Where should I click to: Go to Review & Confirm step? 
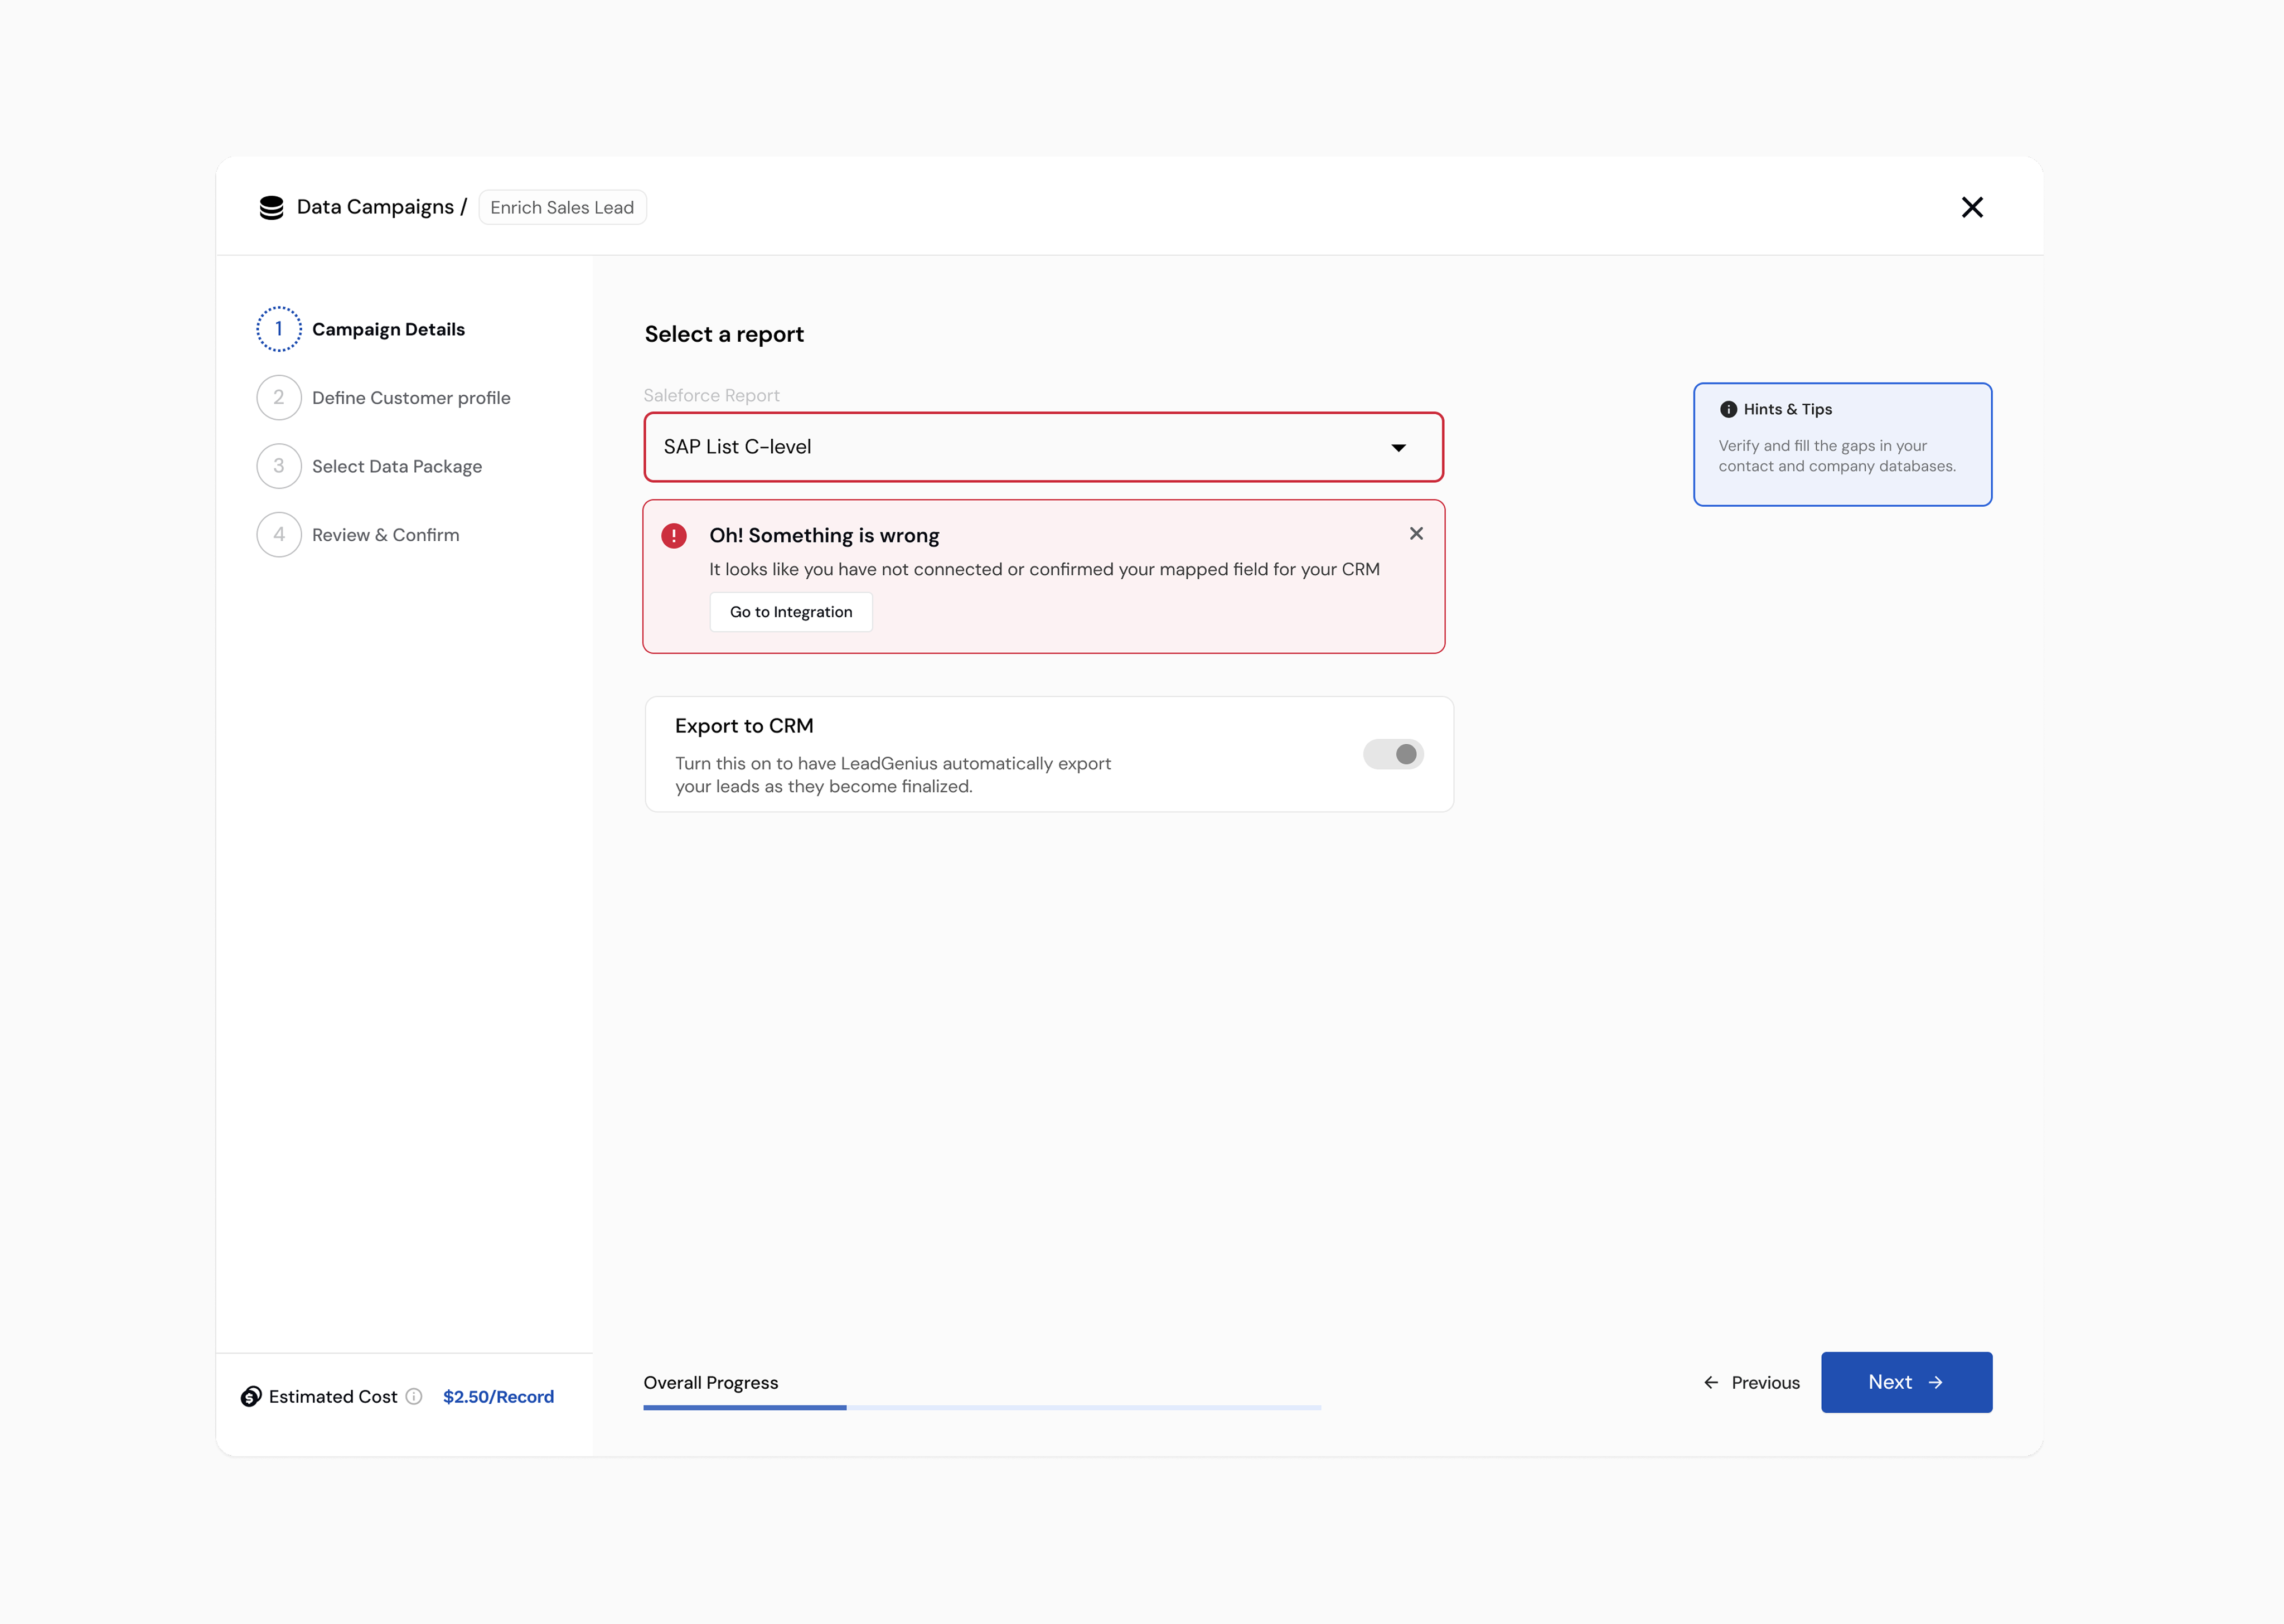385,535
